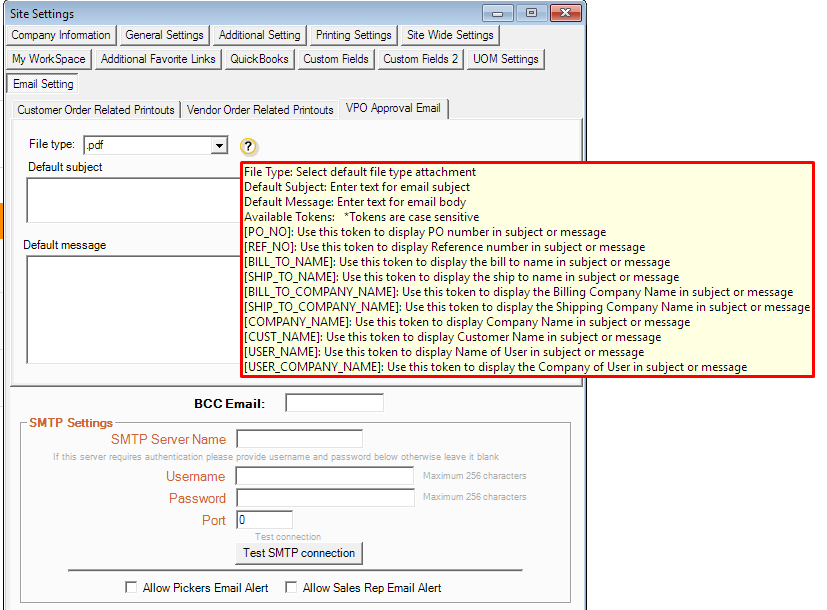Show Printing Settings panel

click(x=353, y=35)
